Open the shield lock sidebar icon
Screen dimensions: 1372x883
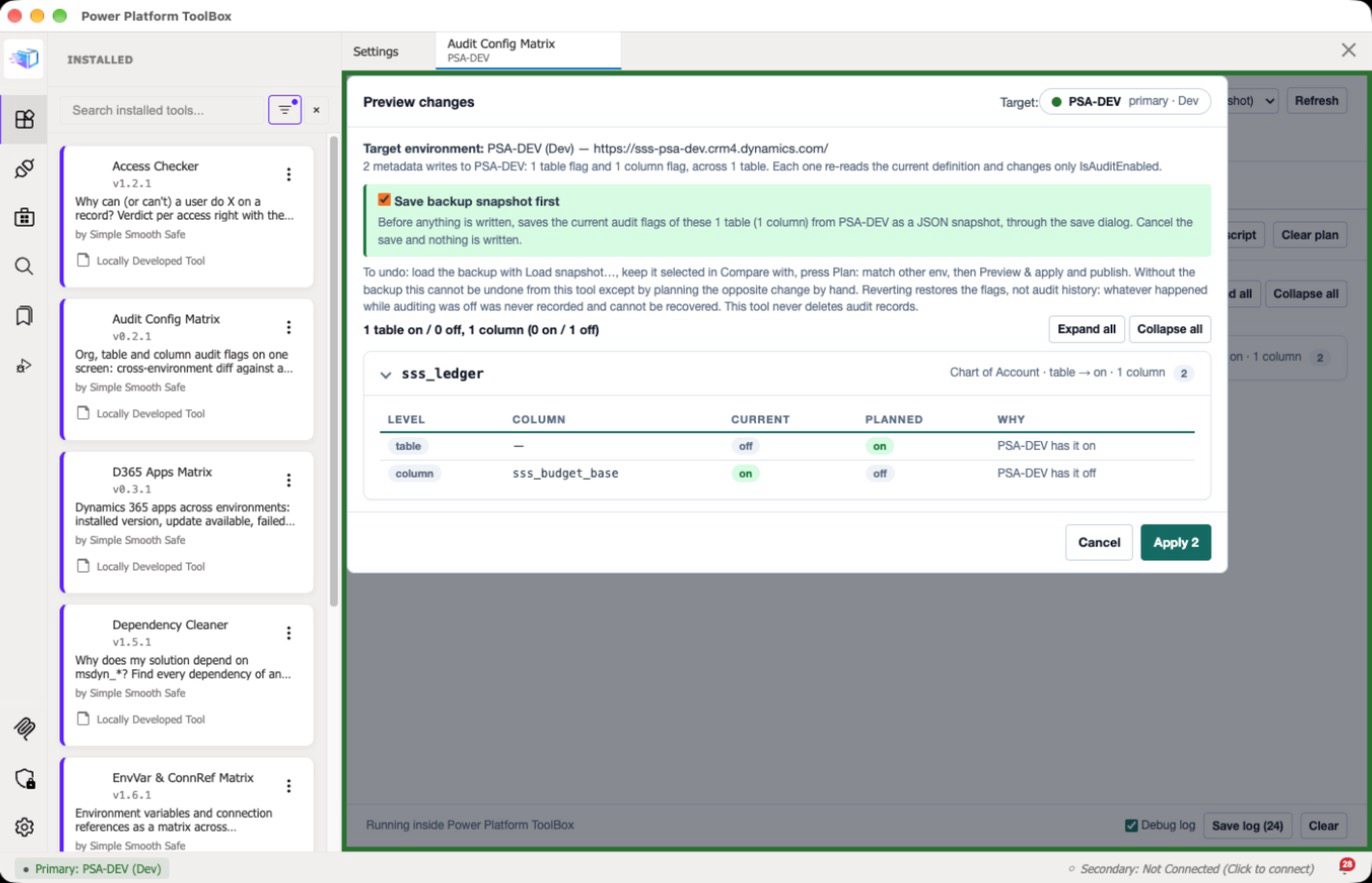pos(24,778)
